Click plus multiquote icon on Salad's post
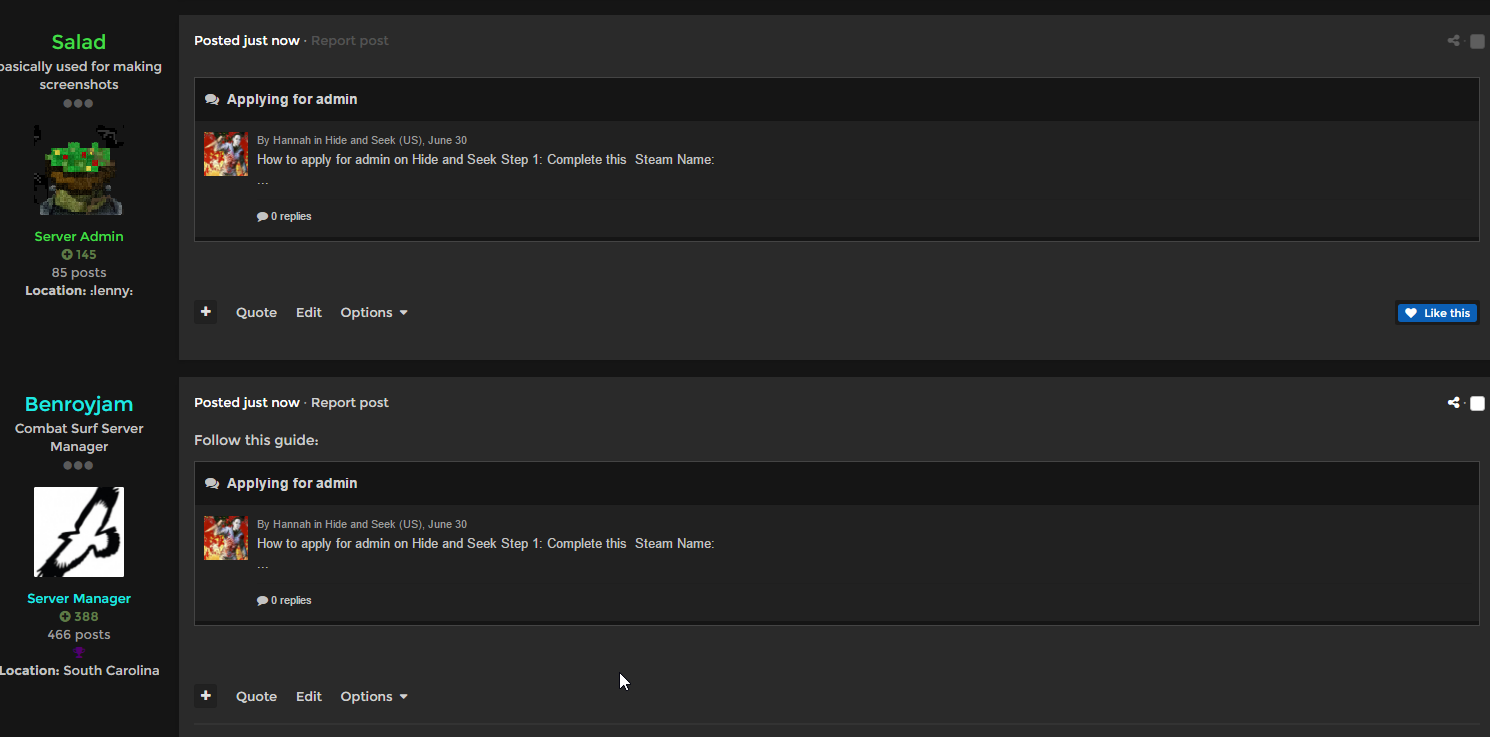Image resolution: width=1490 pixels, height=737 pixels. 206,312
